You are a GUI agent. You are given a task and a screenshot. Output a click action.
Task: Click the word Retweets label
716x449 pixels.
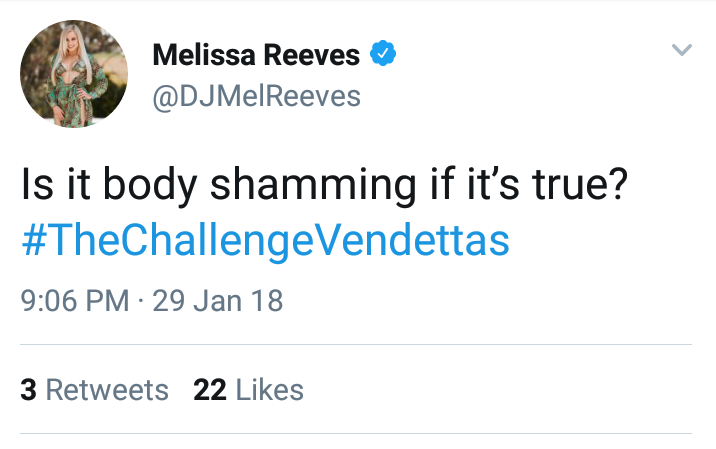[107, 390]
